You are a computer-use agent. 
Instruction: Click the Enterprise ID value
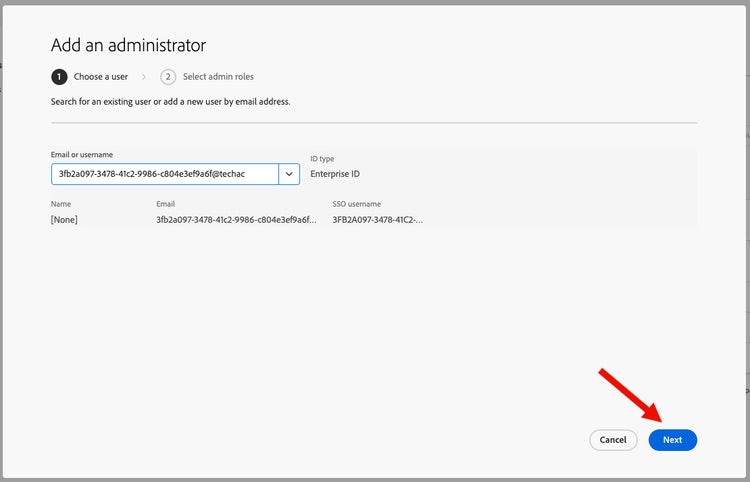click(335, 174)
